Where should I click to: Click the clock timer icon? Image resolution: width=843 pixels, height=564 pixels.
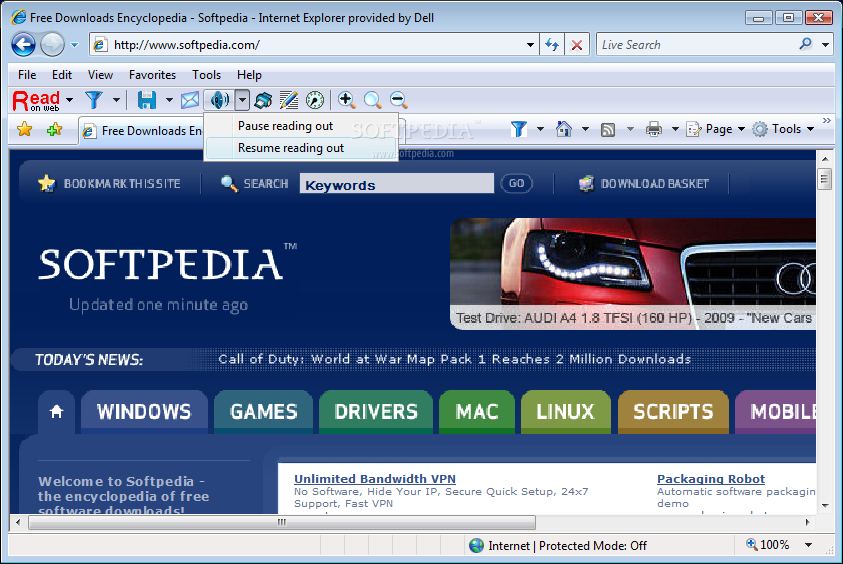pos(315,100)
